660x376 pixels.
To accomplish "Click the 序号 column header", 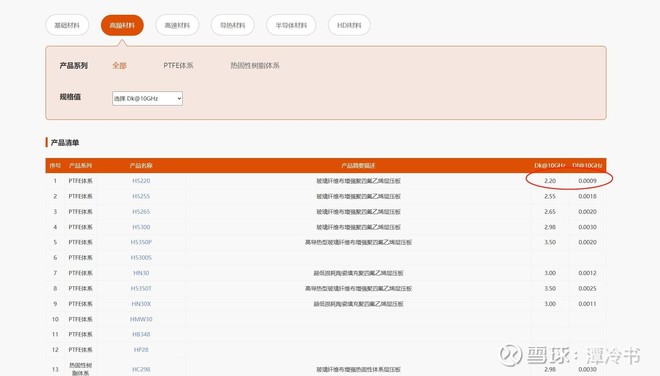I will tap(55, 165).
